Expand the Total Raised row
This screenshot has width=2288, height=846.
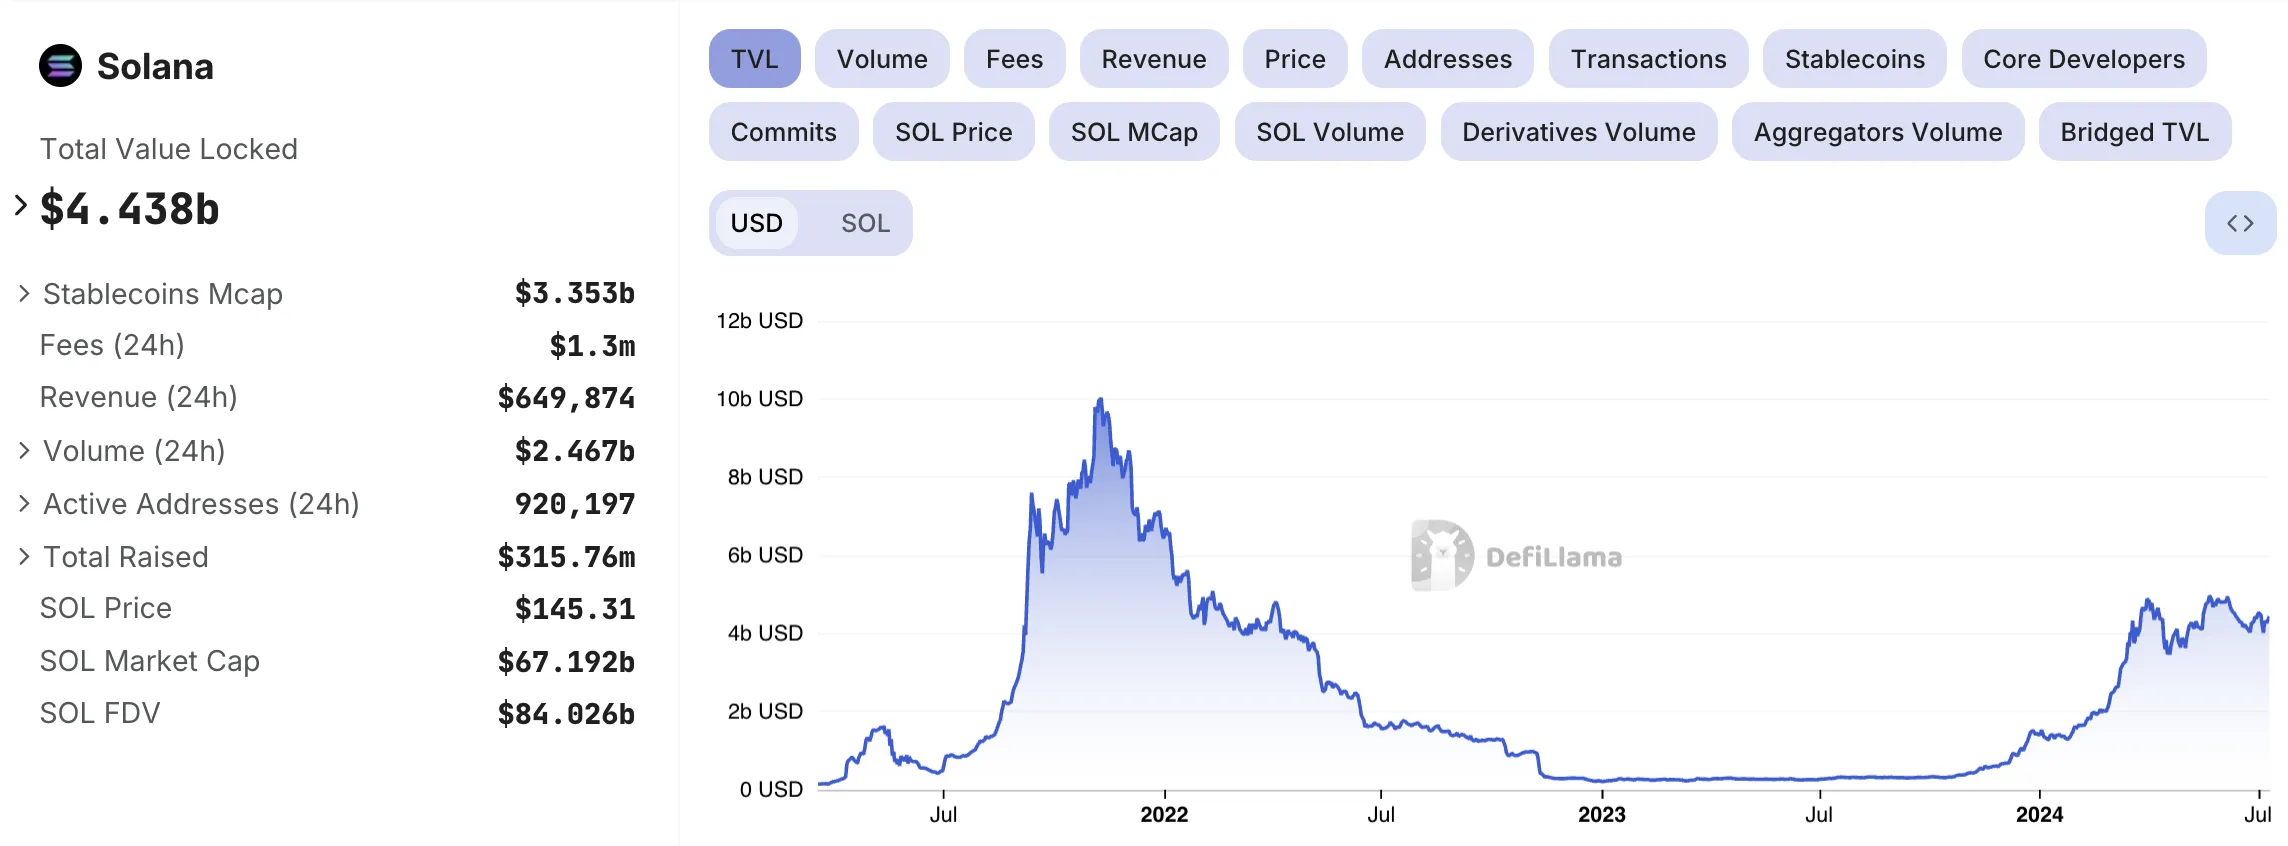tap(24, 556)
